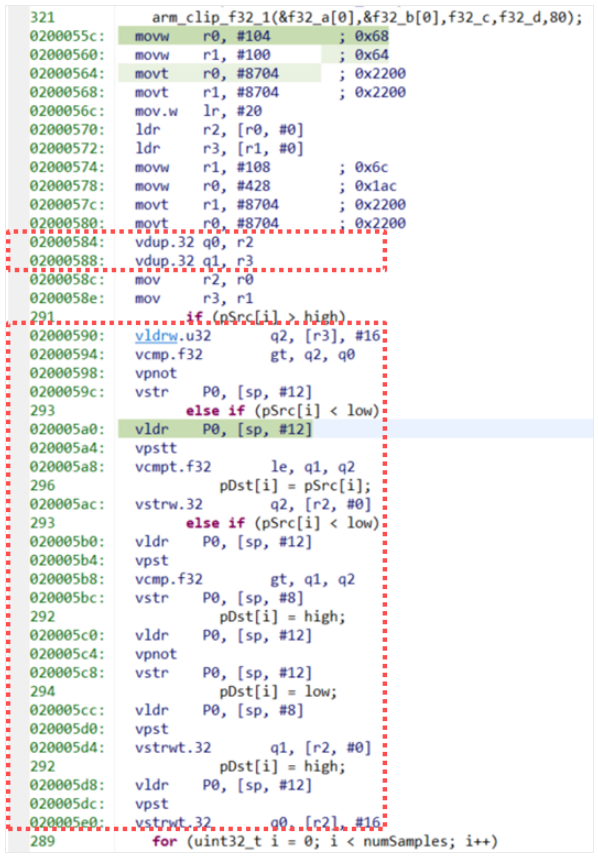Click the movw r1, #108 instruction
Viewport: 598px width, 857px height.
coord(261,167)
